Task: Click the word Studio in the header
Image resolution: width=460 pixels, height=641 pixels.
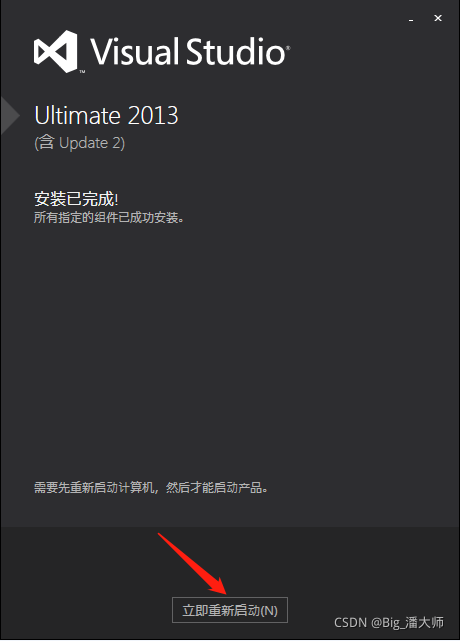Action: (x=236, y=51)
